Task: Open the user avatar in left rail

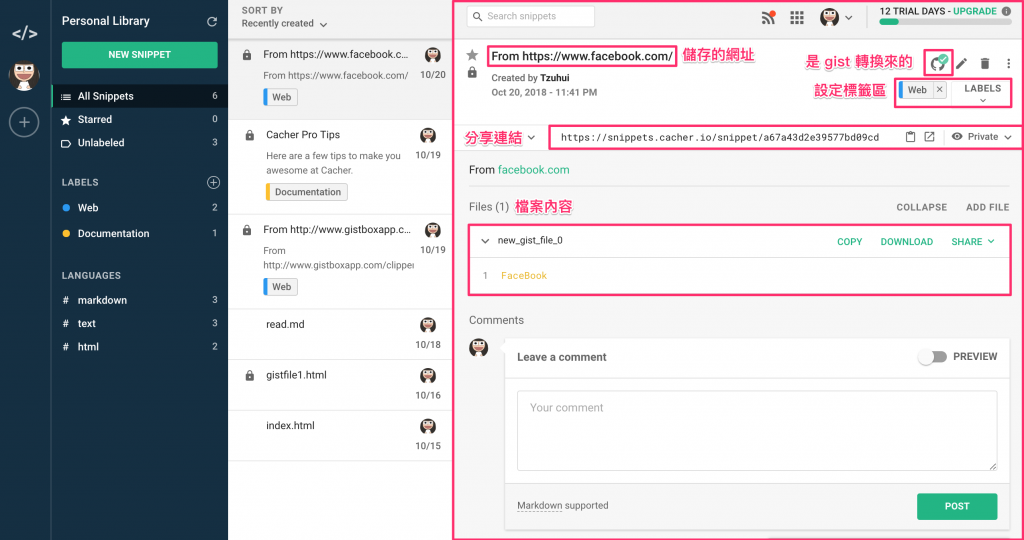Action: coord(24,76)
